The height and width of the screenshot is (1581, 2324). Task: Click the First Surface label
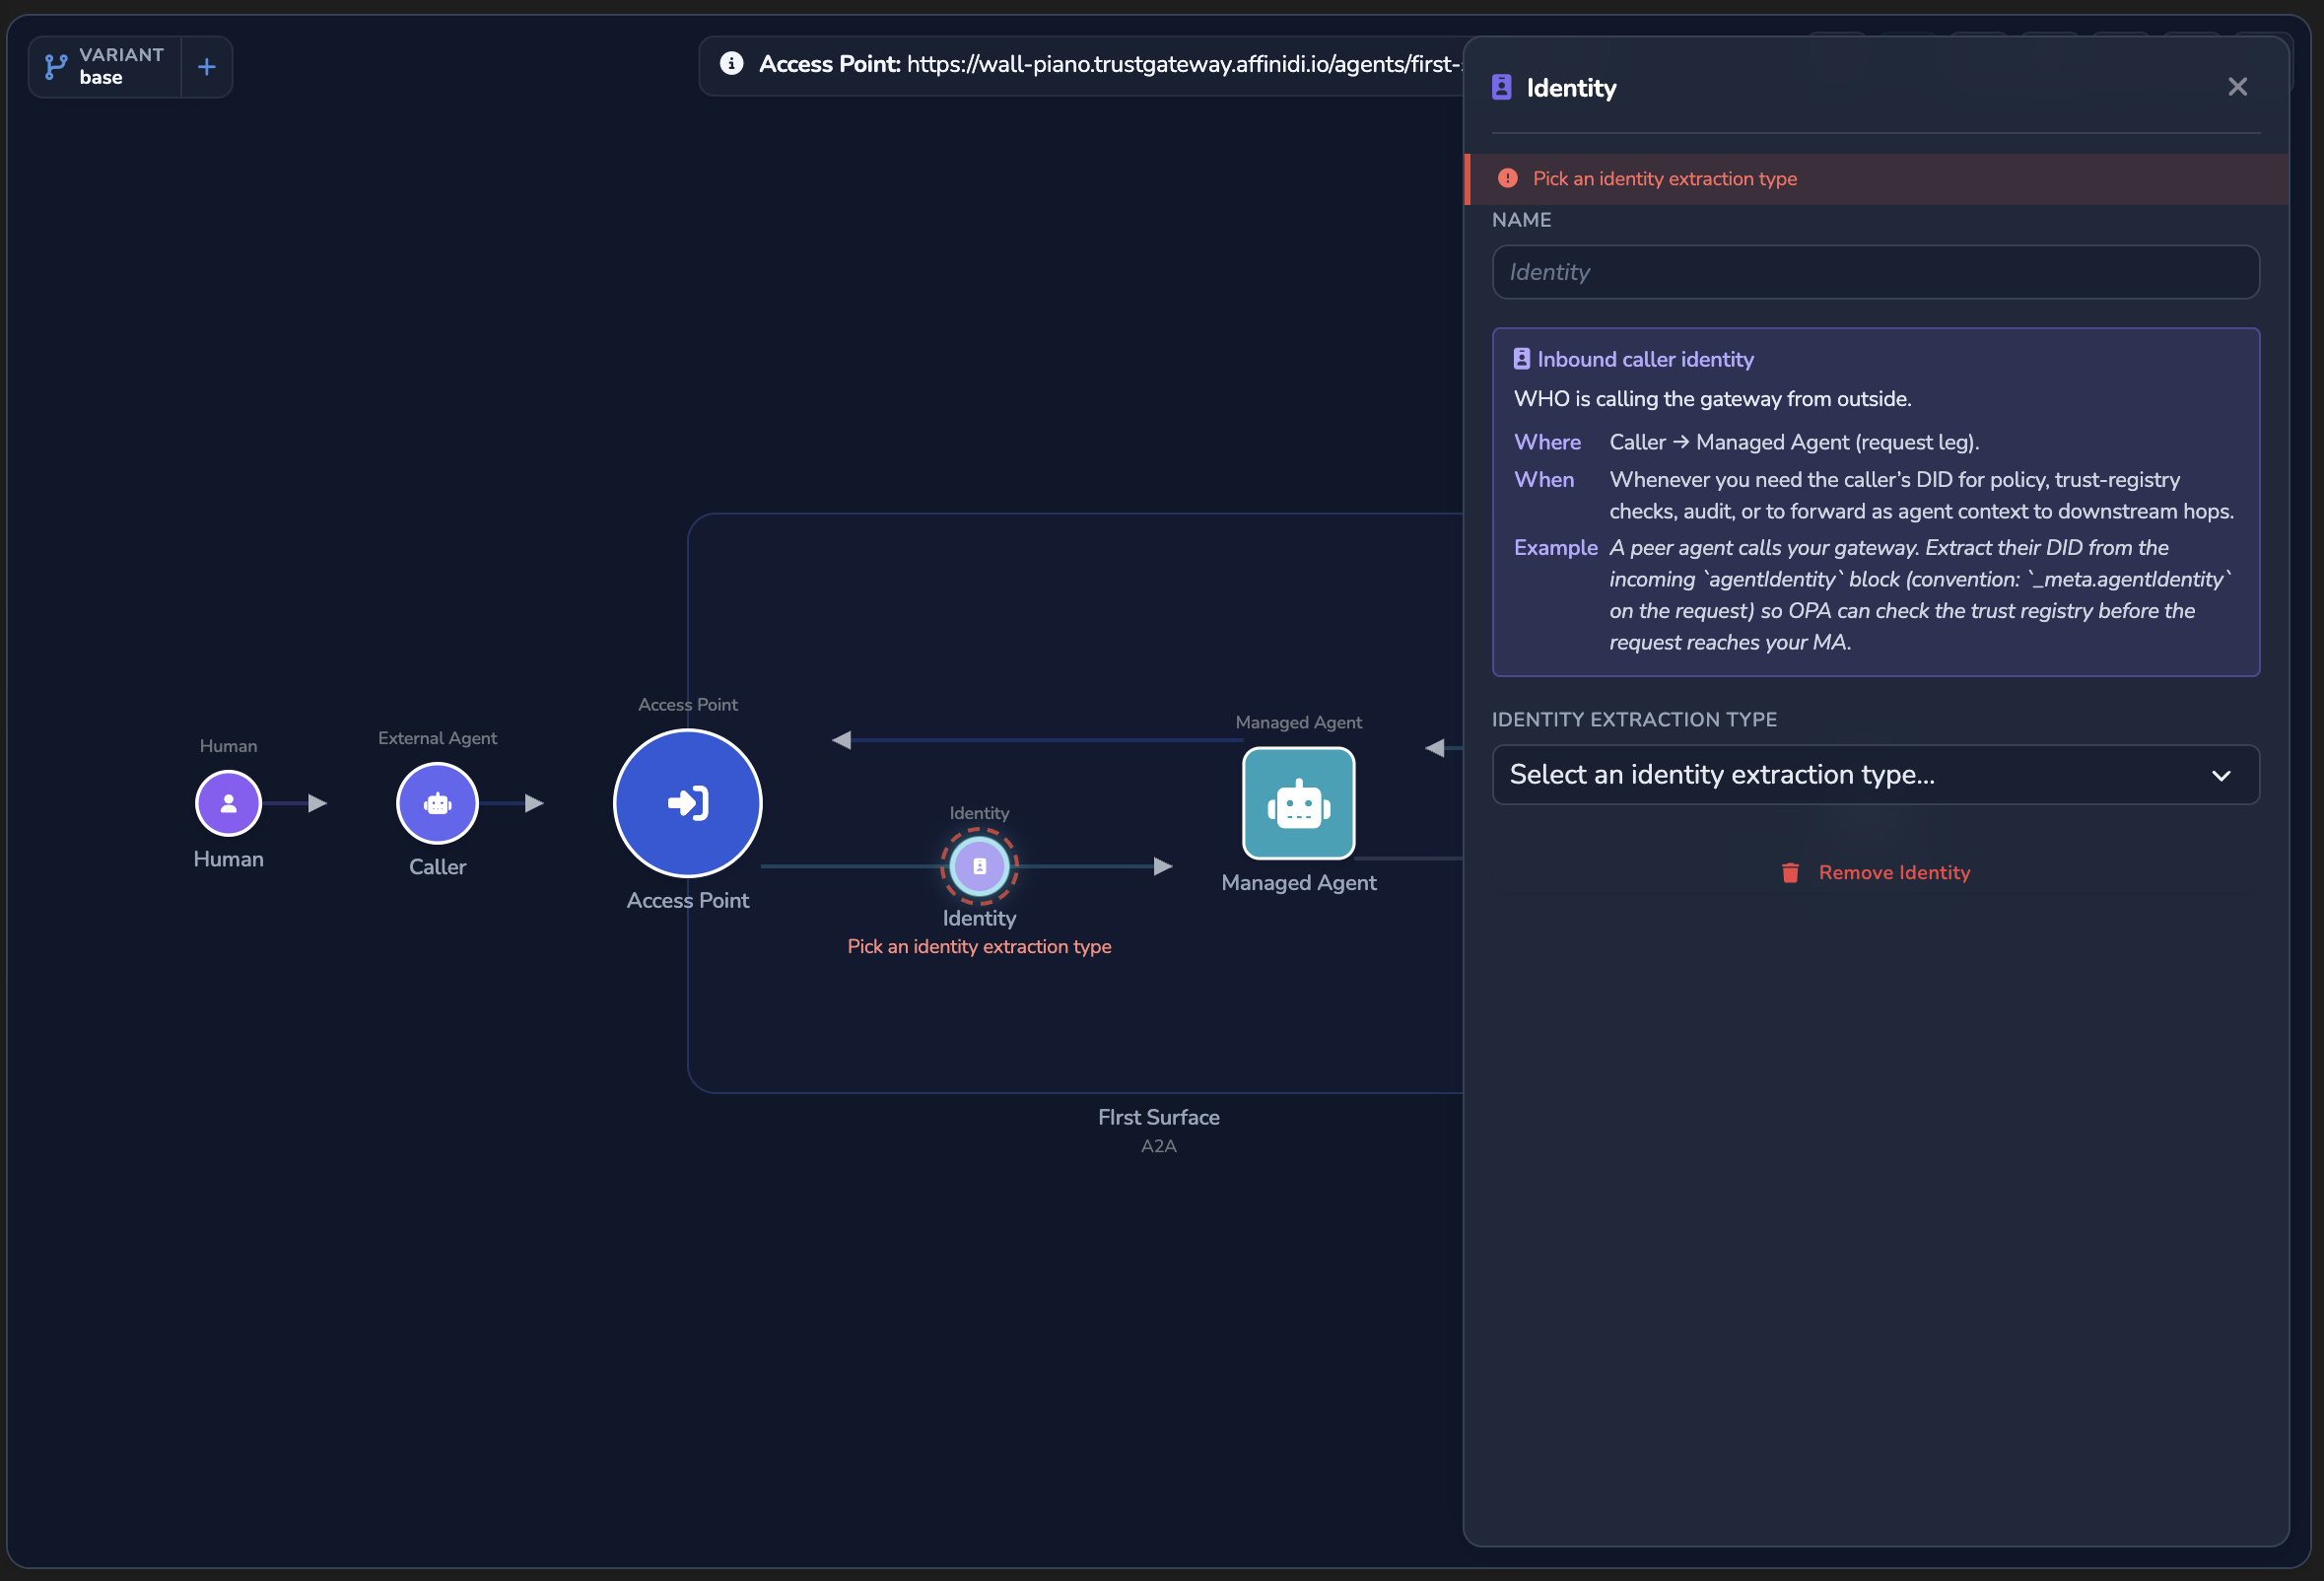1158,1117
